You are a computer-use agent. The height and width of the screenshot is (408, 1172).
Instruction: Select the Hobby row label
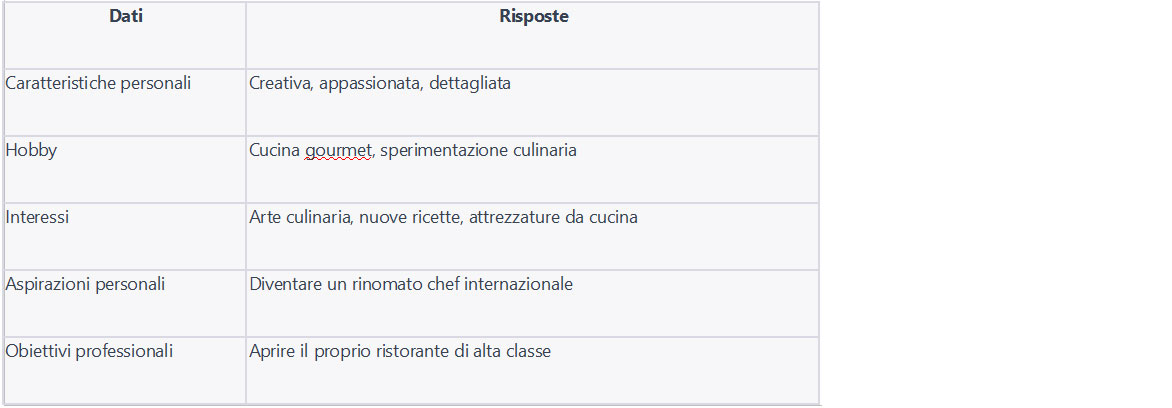(31, 150)
